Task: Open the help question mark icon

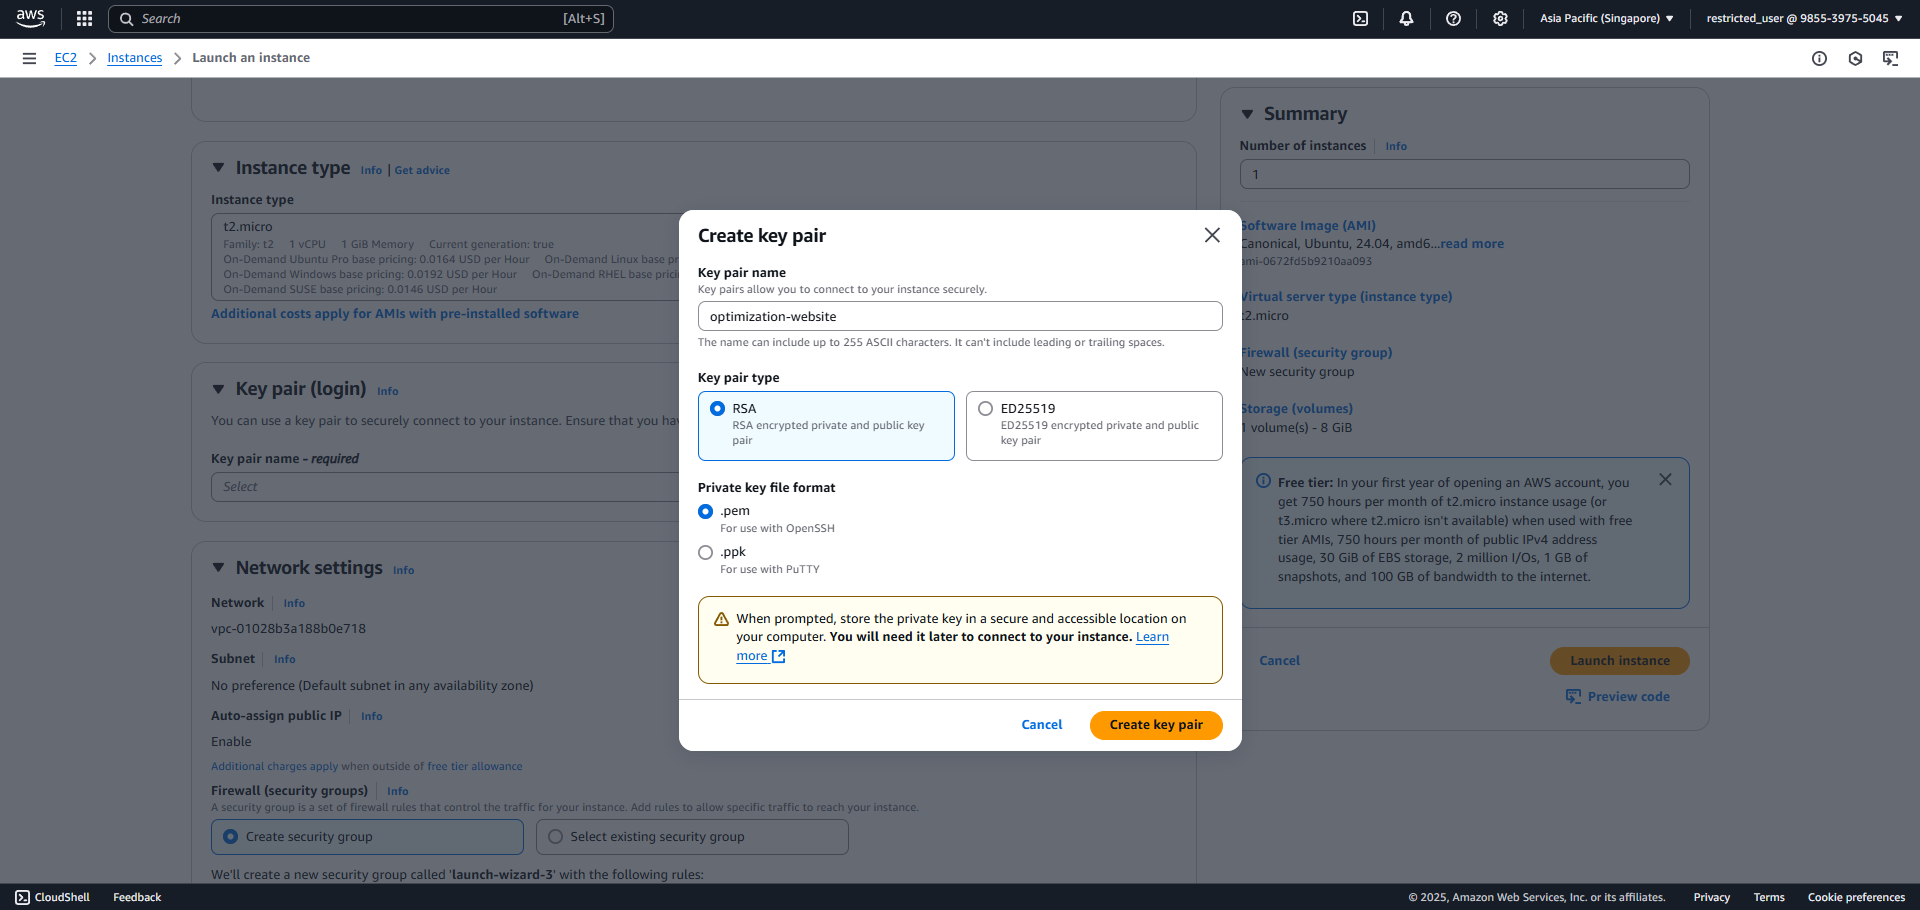Action: (x=1453, y=18)
